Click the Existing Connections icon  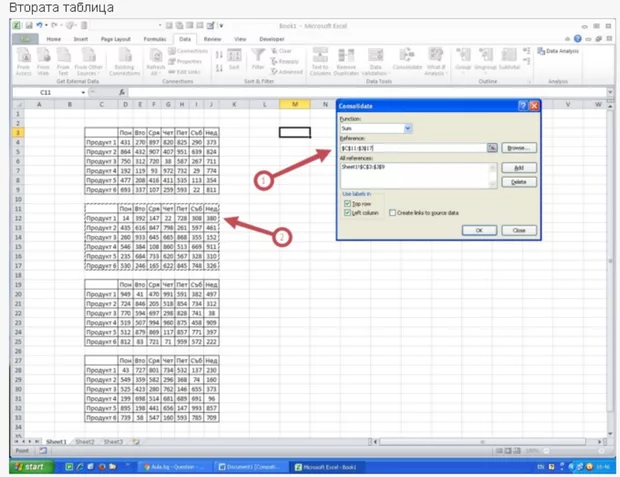[125, 61]
